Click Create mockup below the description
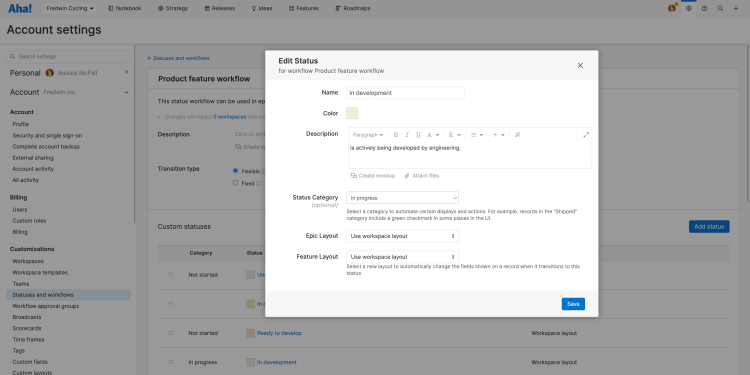This screenshot has width=750, height=375. pos(373,176)
